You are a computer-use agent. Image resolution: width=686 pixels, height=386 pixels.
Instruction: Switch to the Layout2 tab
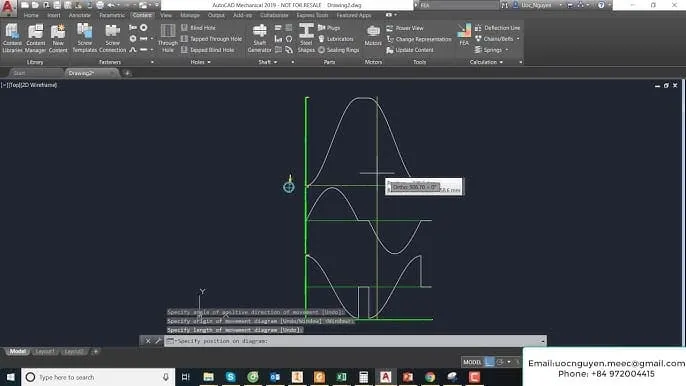[x=74, y=351]
